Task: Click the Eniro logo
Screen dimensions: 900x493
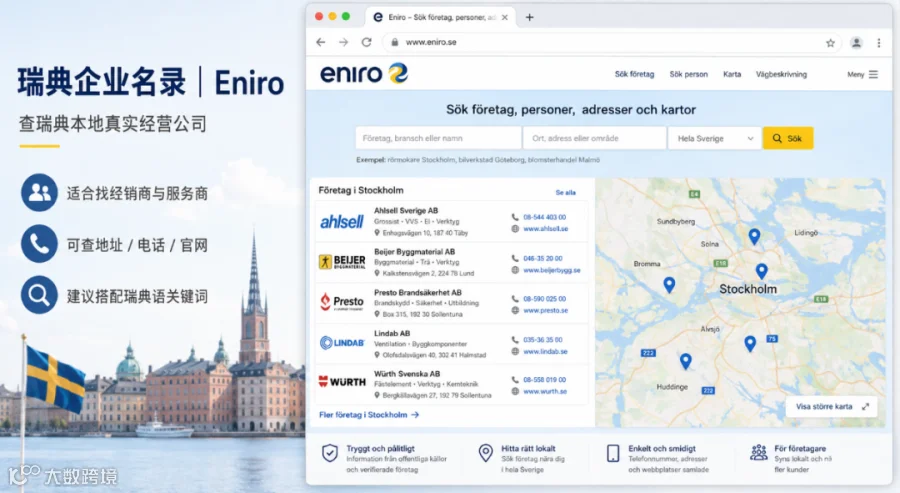Action: click(x=364, y=73)
